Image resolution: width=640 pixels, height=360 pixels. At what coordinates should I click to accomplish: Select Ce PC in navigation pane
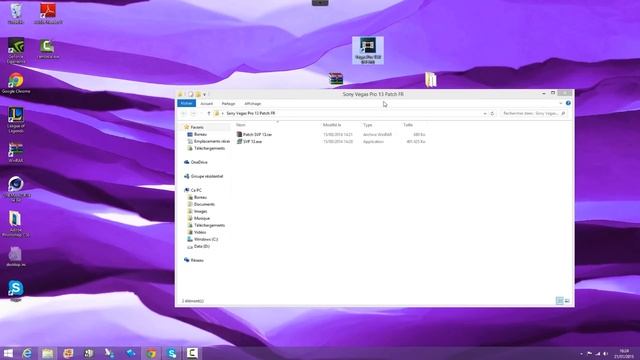click(193, 190)
